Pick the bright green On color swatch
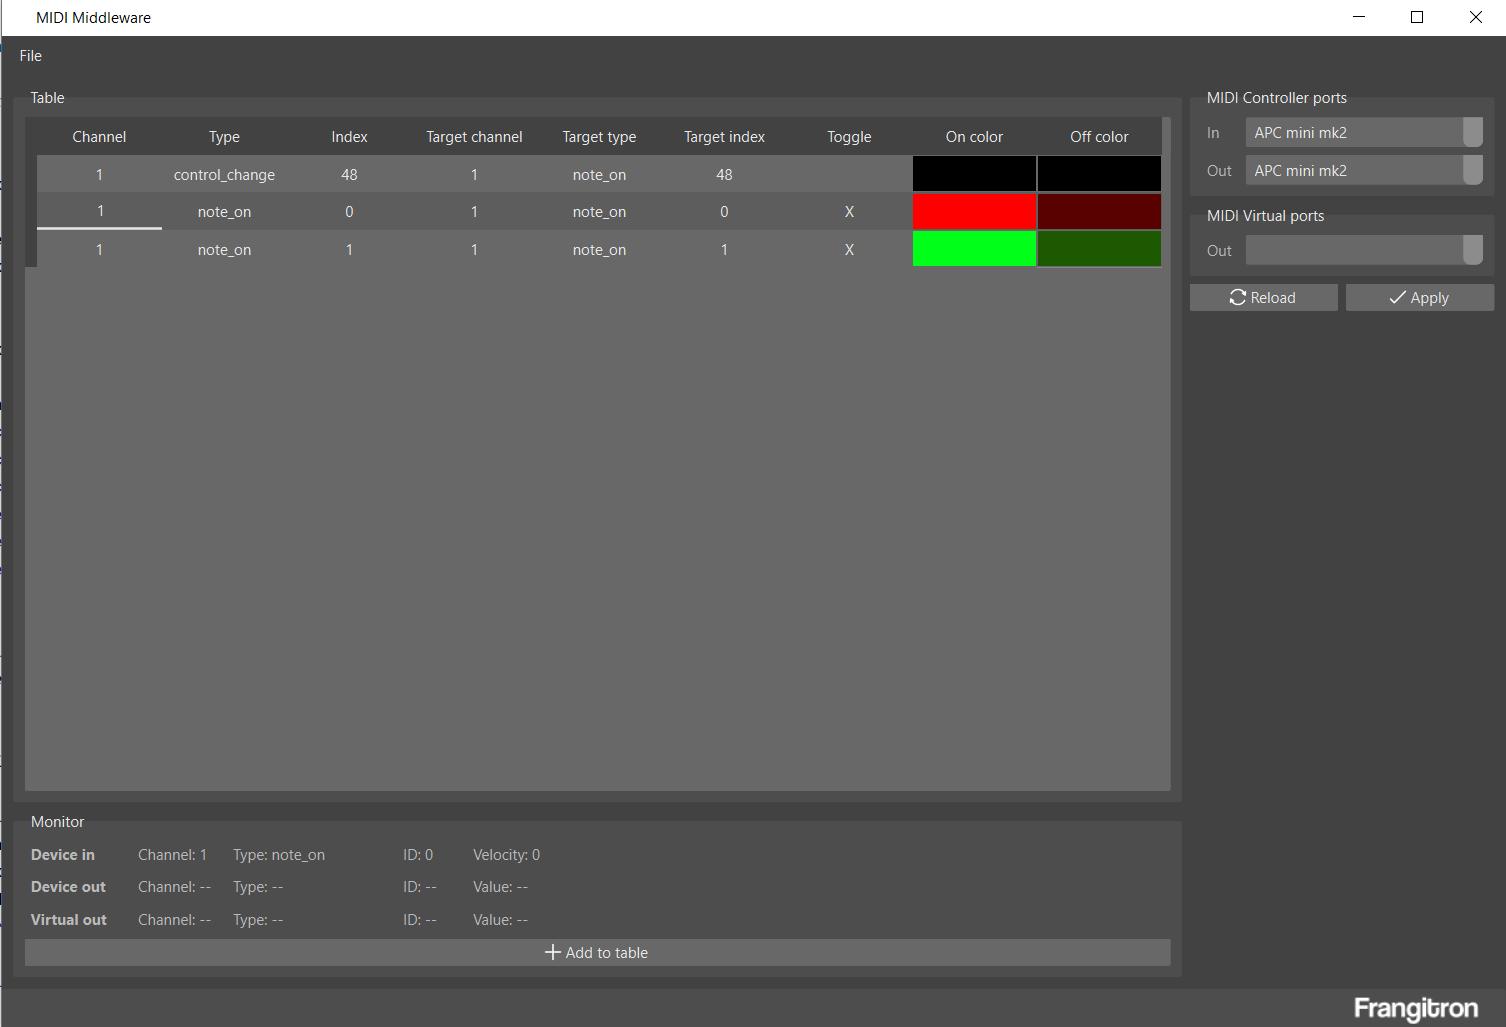The width and height of the screenshot is (1506, 1027). click(974, 250)
